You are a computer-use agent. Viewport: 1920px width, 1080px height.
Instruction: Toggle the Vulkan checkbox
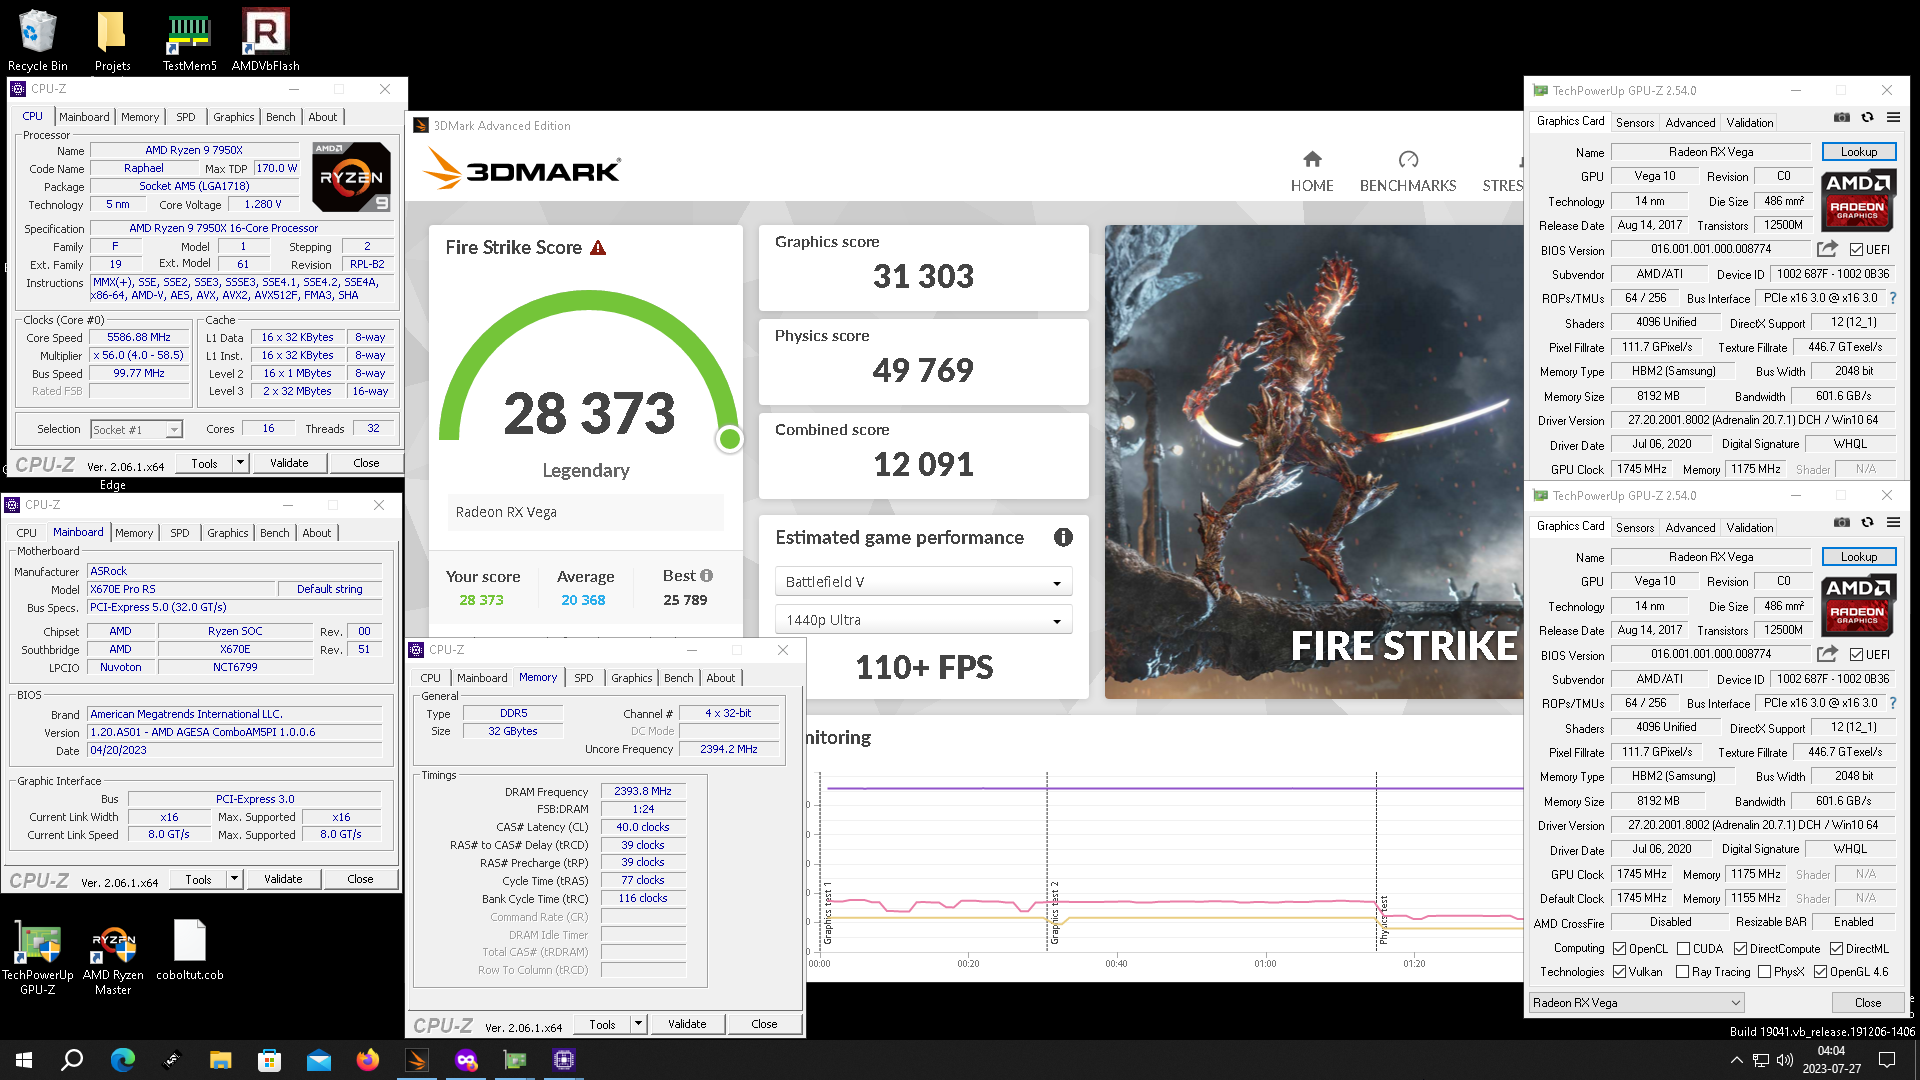1619,972
